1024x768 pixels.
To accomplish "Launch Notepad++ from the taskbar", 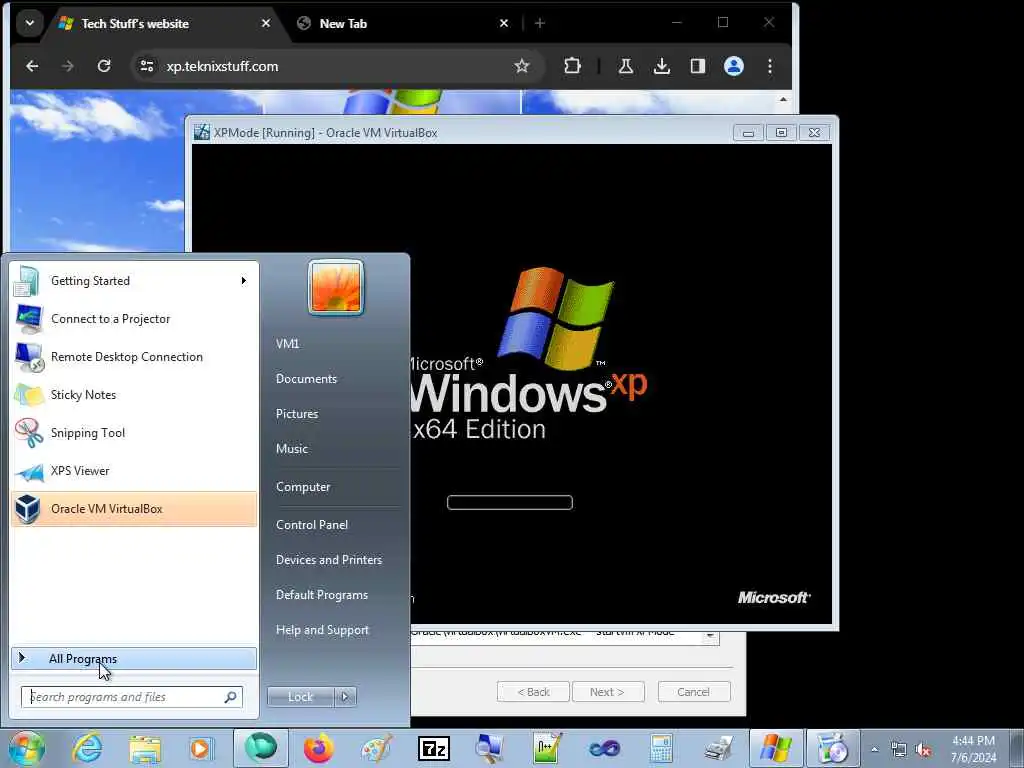I will [547, 749].
